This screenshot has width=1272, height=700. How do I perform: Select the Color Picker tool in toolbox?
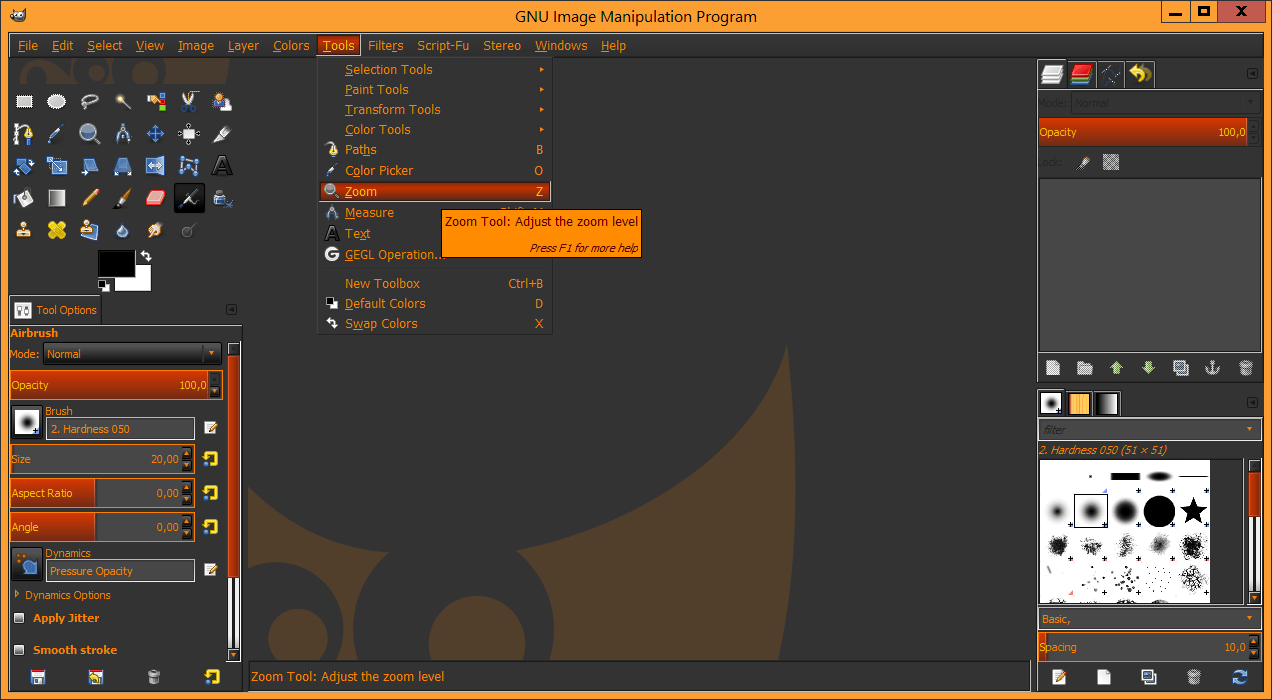point(57,134)
